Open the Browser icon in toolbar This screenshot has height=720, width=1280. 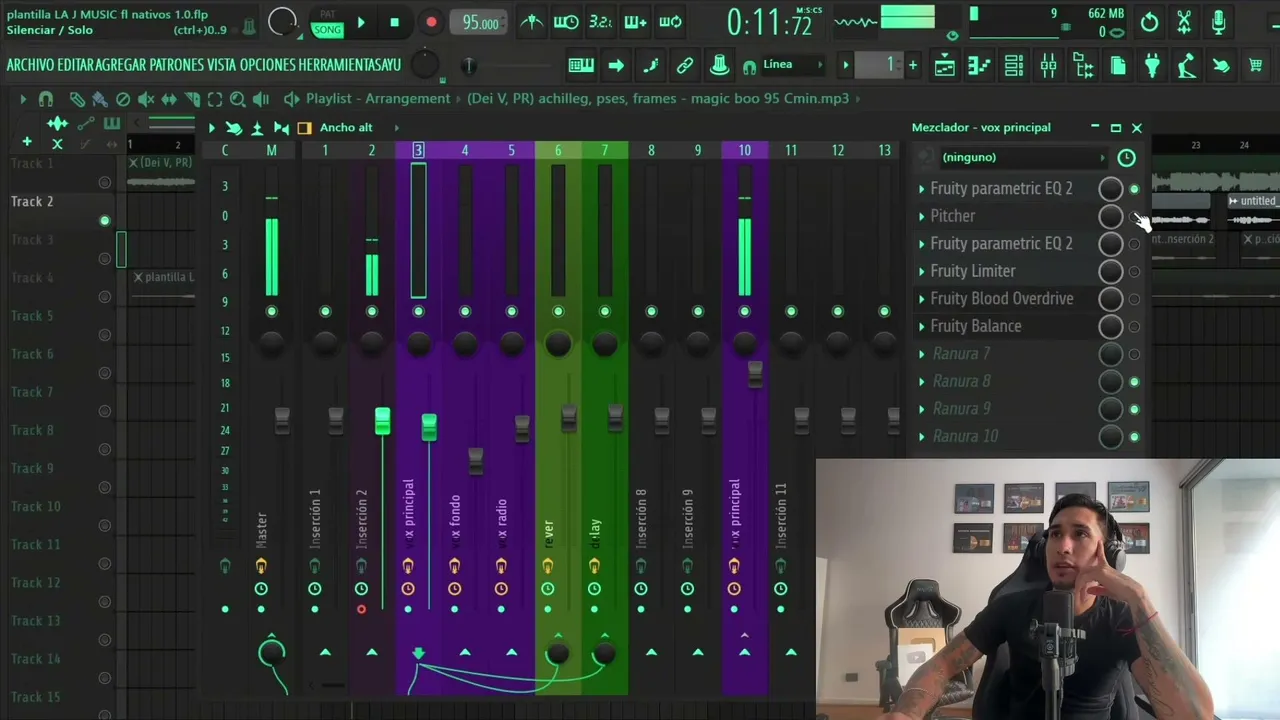pyautogui.click(x=1083, y=66)
